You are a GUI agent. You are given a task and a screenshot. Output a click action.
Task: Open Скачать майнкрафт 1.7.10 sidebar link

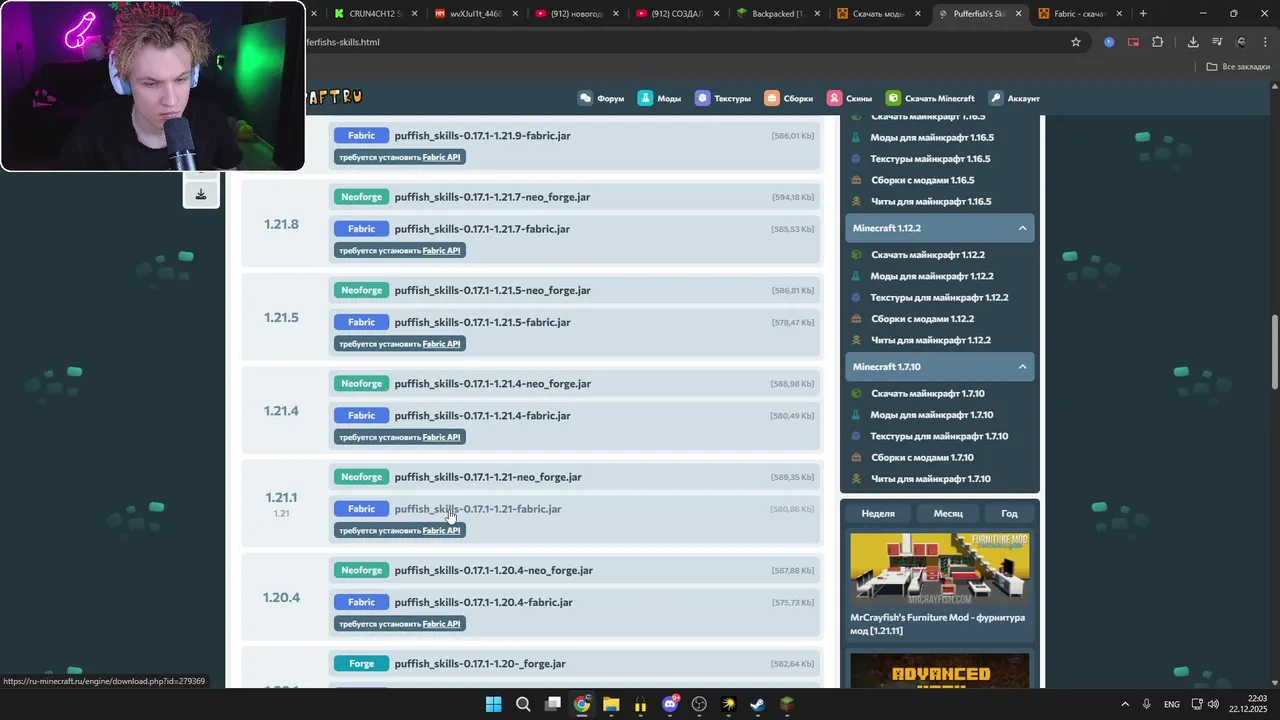(928, 394)
